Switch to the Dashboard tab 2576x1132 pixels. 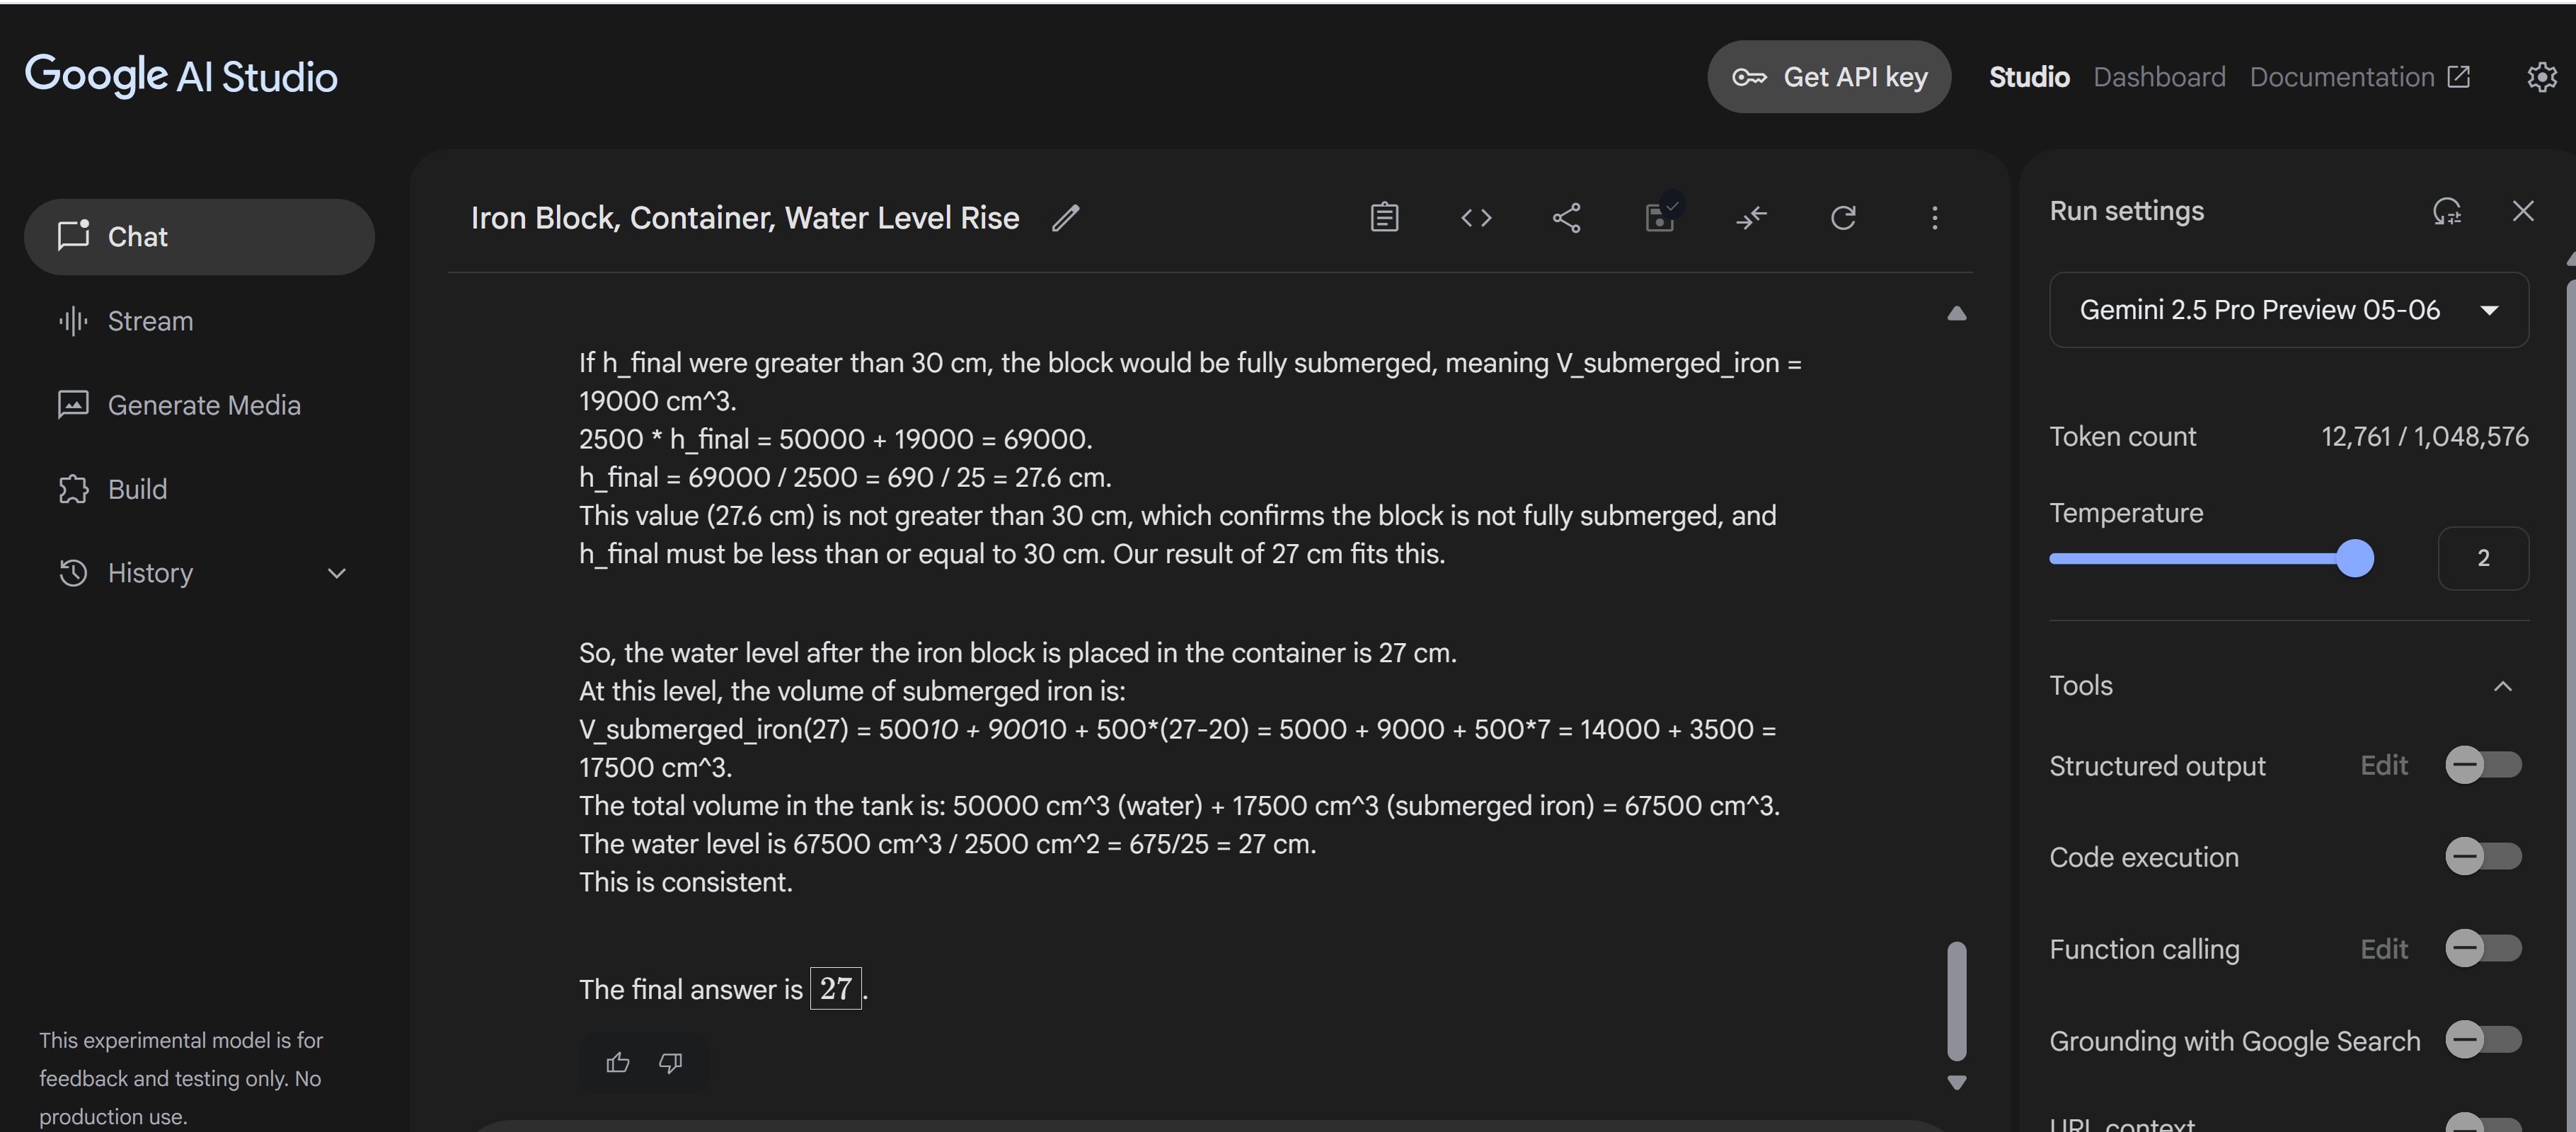[2159, 77]
